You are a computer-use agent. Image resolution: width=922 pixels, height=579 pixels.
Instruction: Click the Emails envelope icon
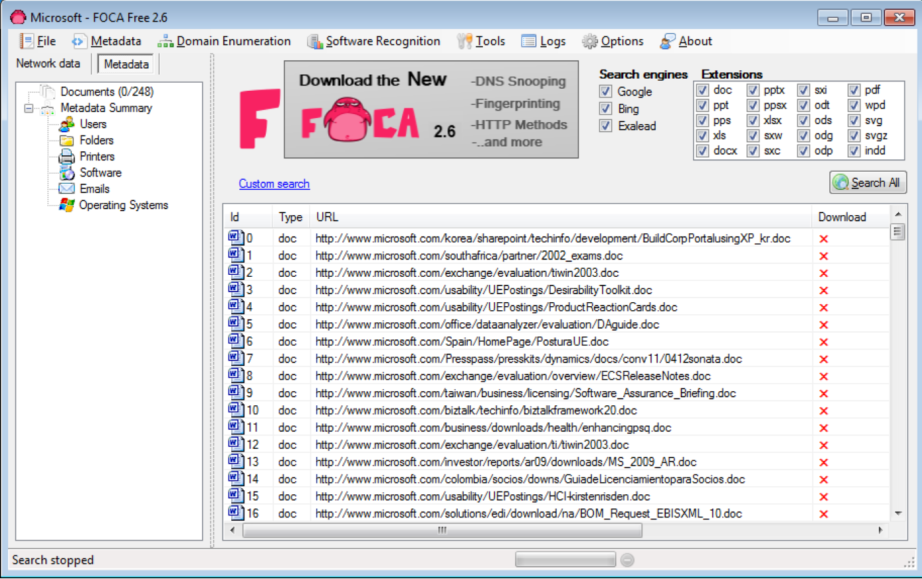point(66,189)
